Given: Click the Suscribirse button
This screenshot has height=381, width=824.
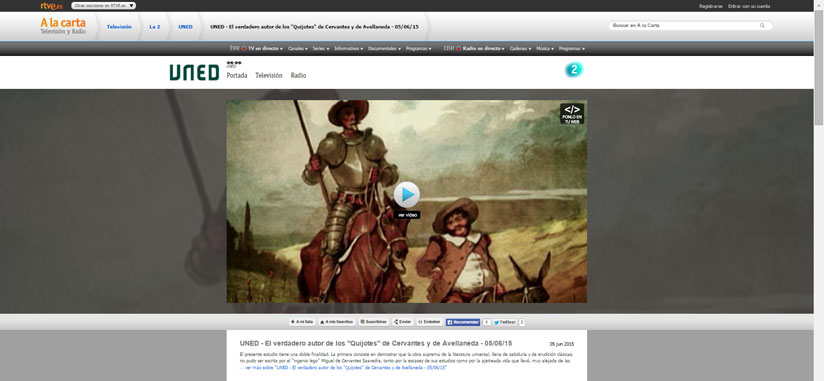Looking at the screenshot, I should click(x=374, y=322).
